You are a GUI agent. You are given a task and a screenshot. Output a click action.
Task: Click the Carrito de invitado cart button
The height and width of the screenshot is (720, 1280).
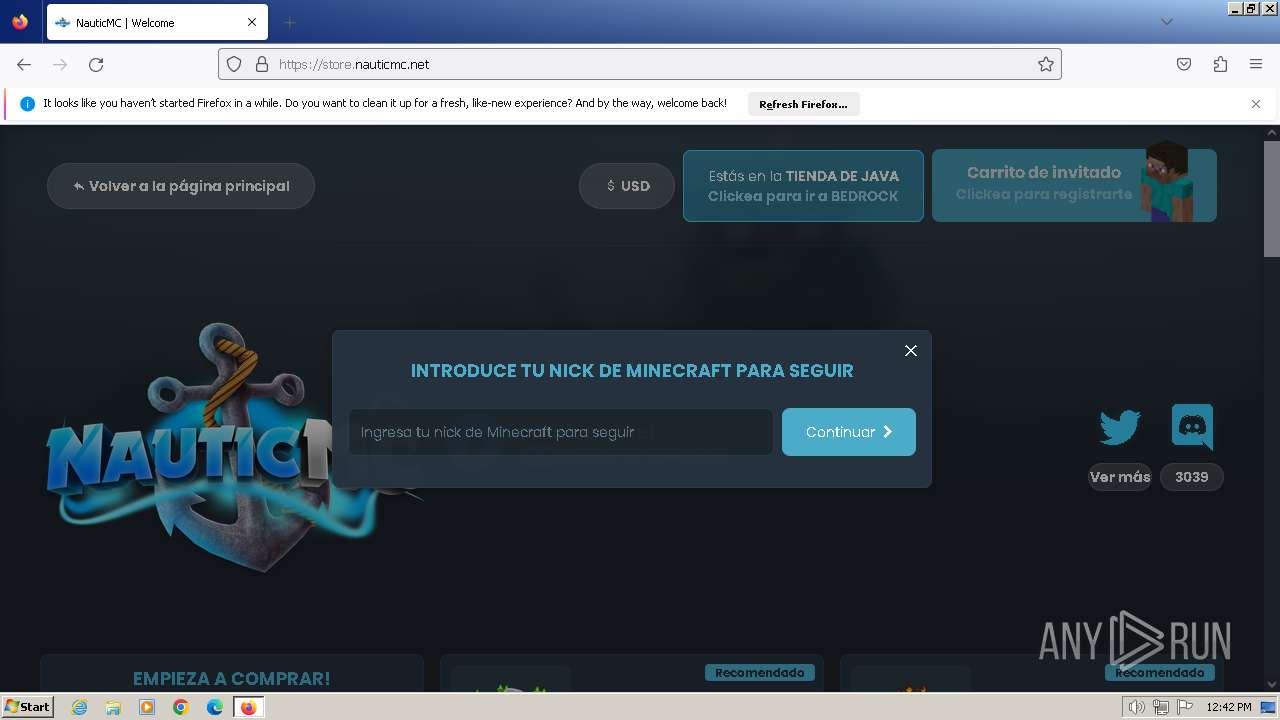coord(1074,185)
